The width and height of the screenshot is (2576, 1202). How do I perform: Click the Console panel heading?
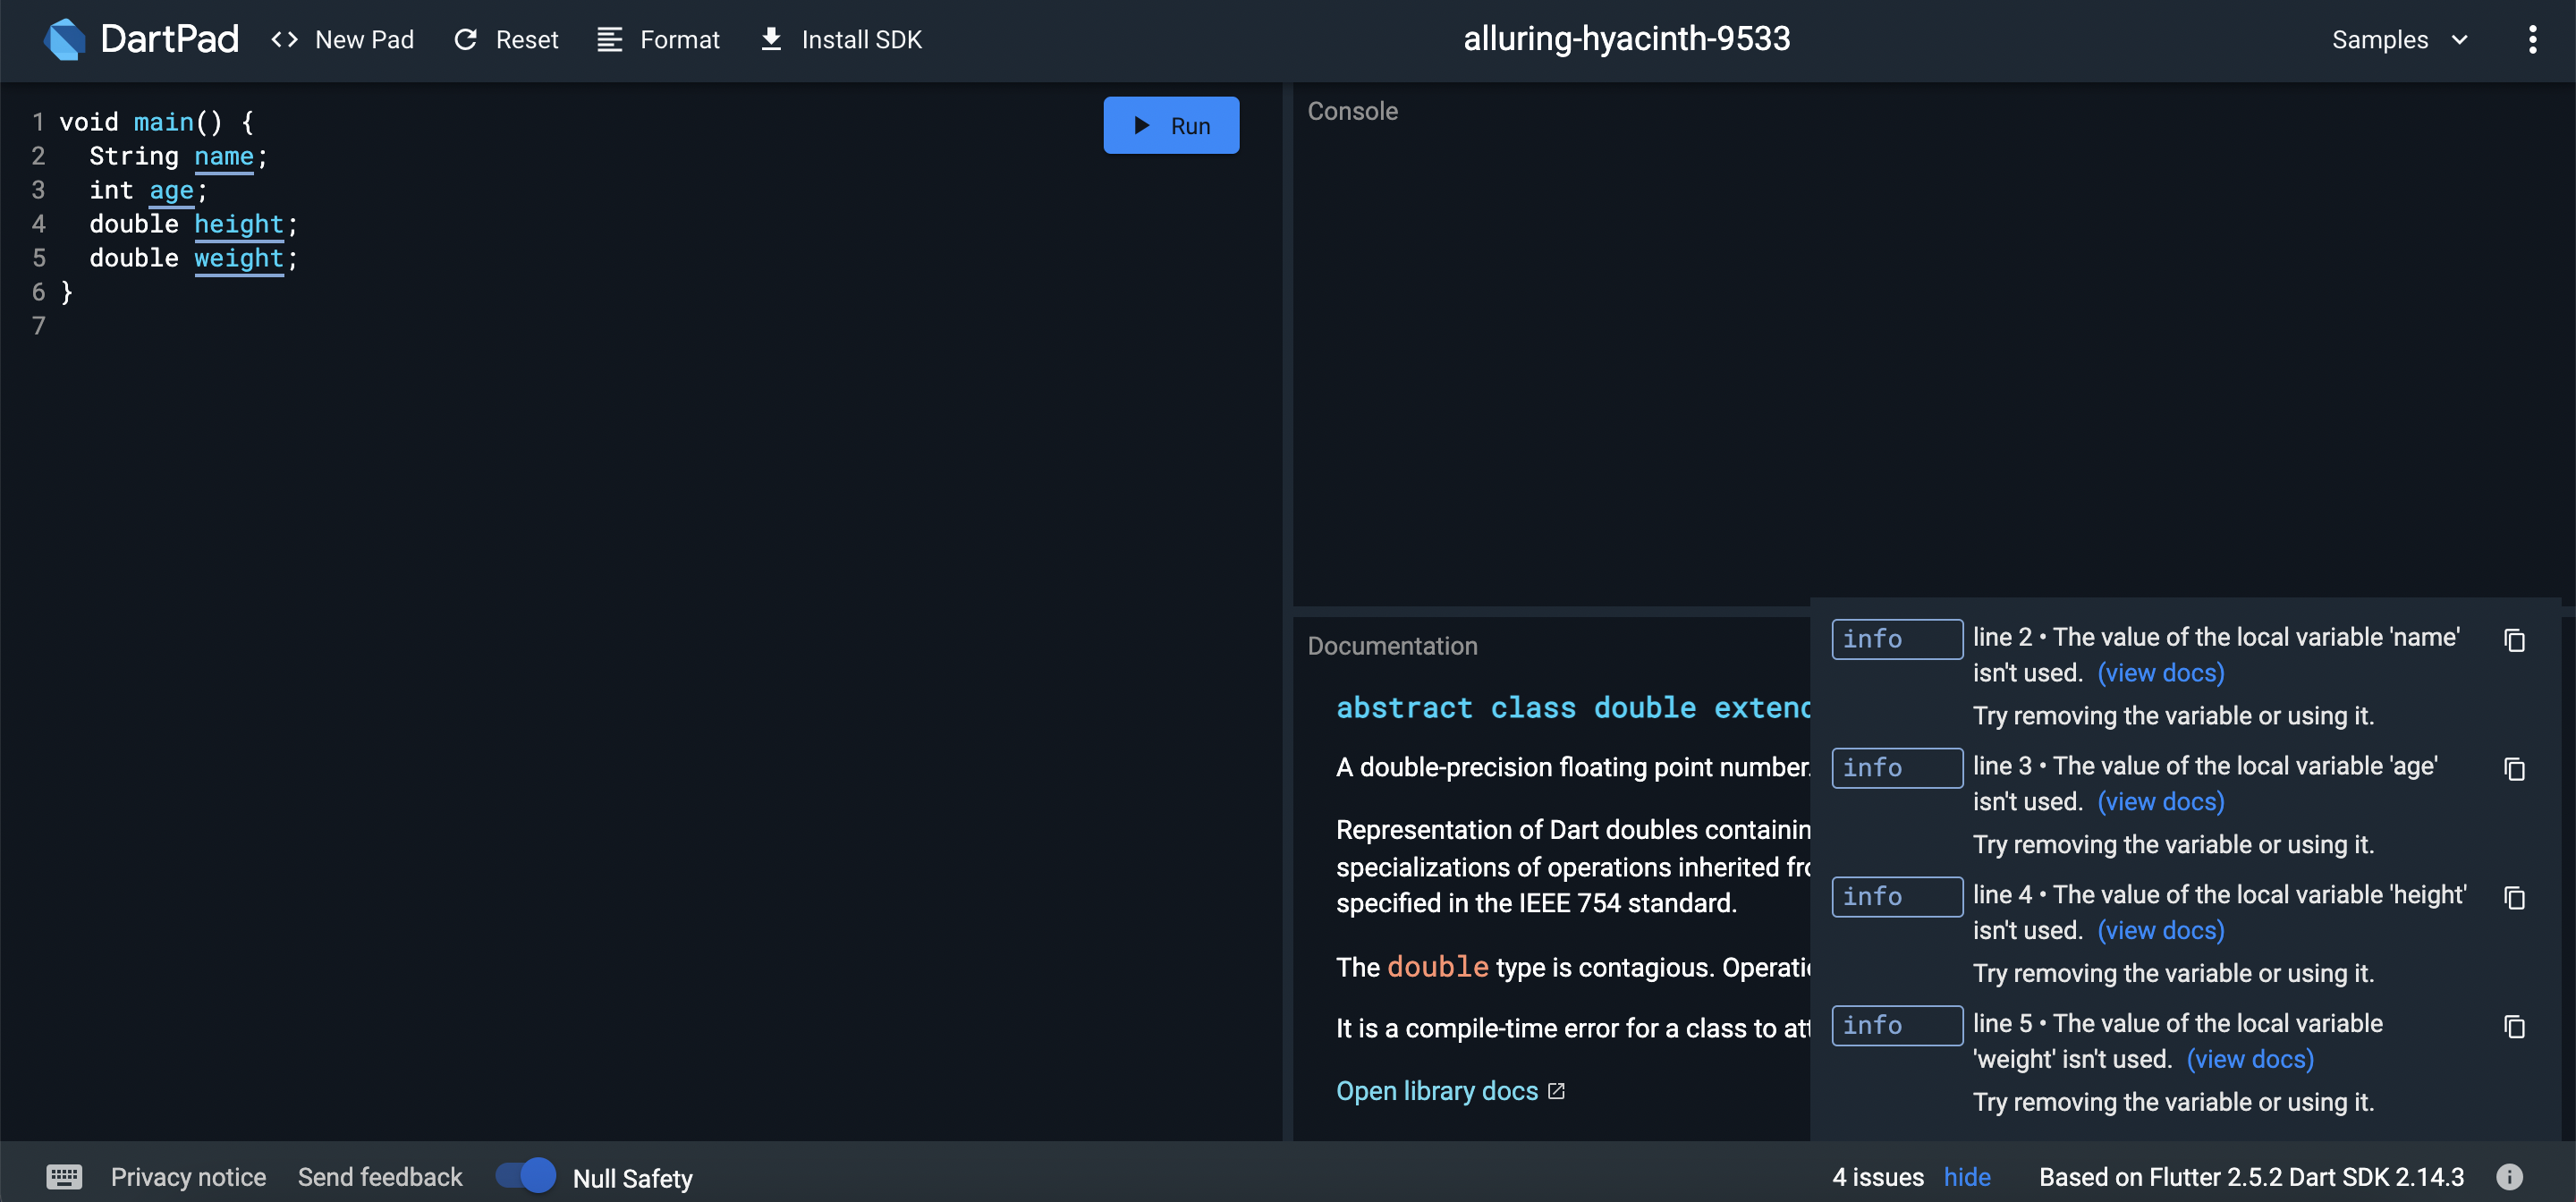1353,111
